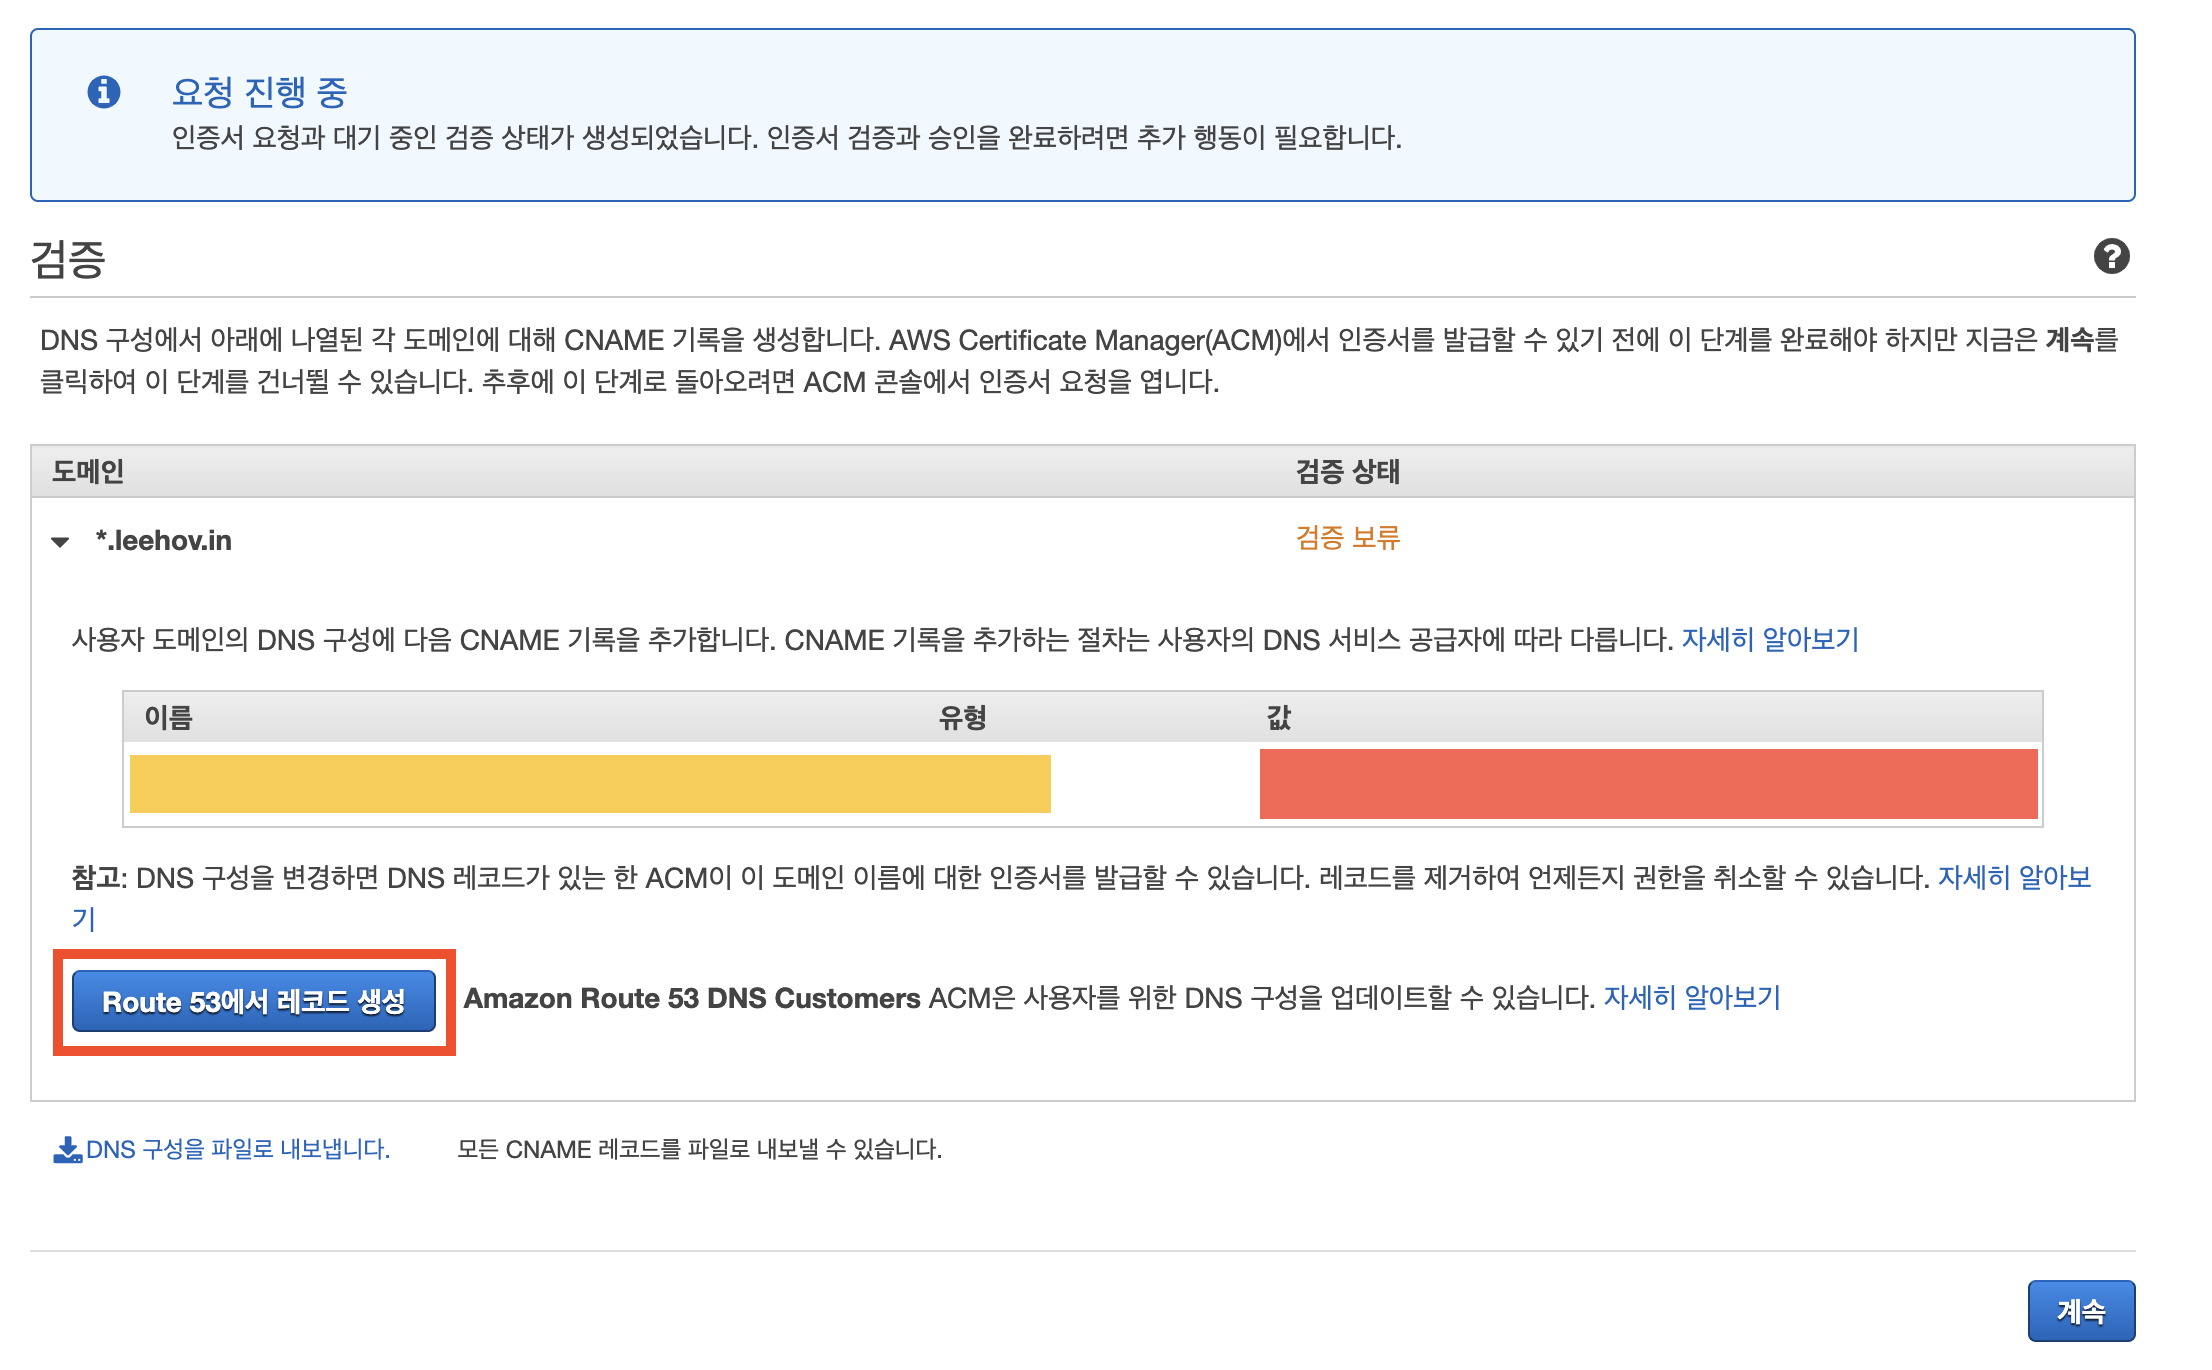Image resolution: width=2212 pixels, height=1370 pixels.
Task: Click the 요청 진행 중 banner title
Action: point(259,92)
